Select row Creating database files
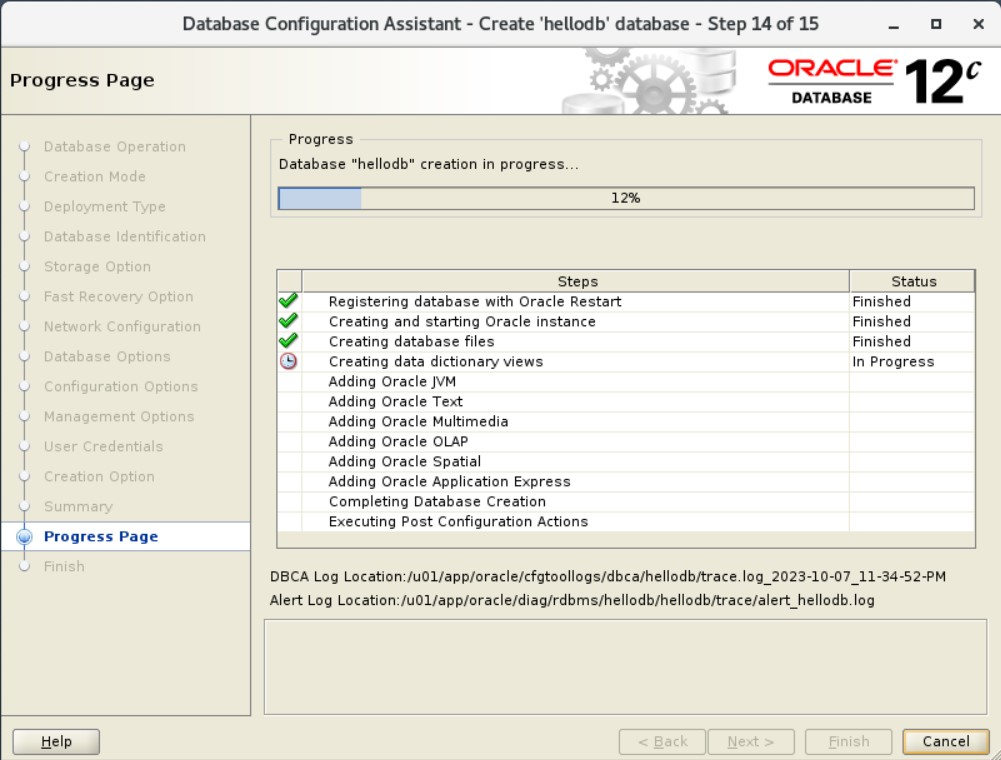1001x760 pixels. pyautogui.click(x=626, y=341)
